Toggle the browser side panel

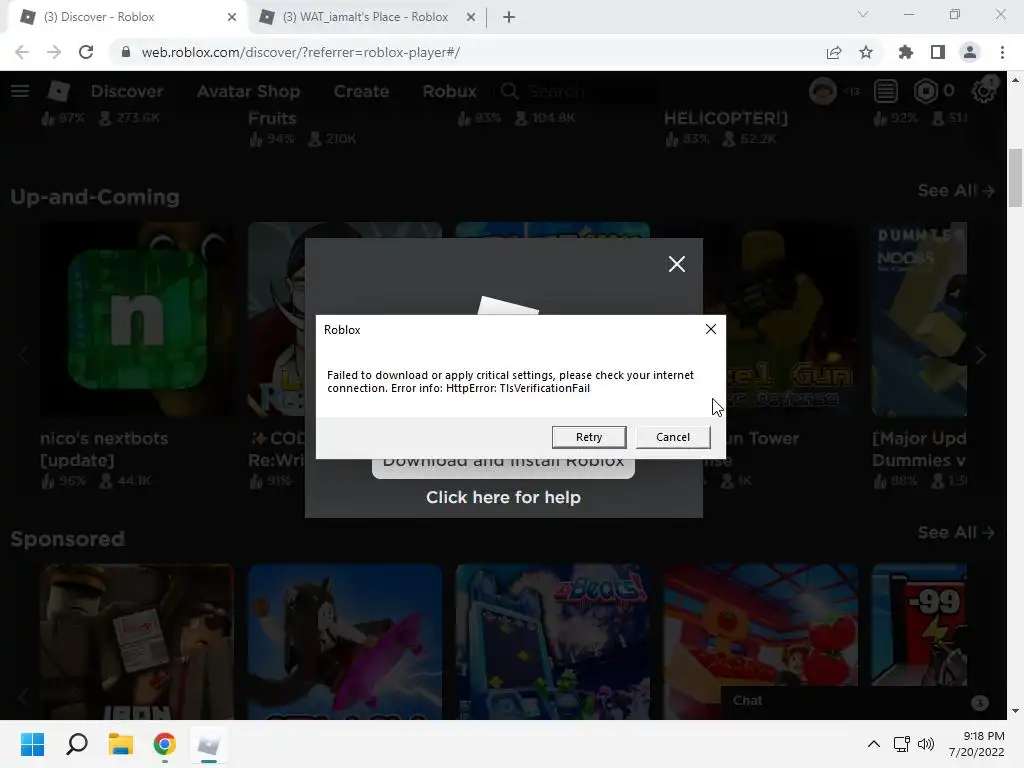tap(938, 52)
